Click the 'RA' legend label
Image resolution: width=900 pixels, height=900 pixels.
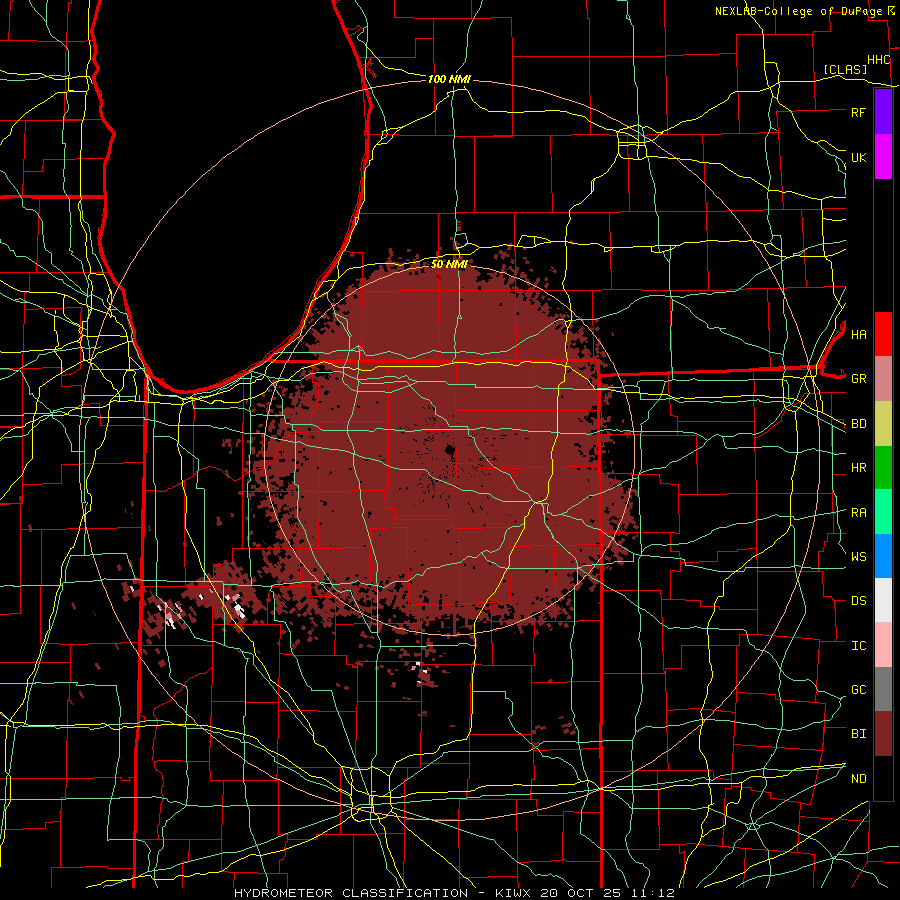pos(858,513)
